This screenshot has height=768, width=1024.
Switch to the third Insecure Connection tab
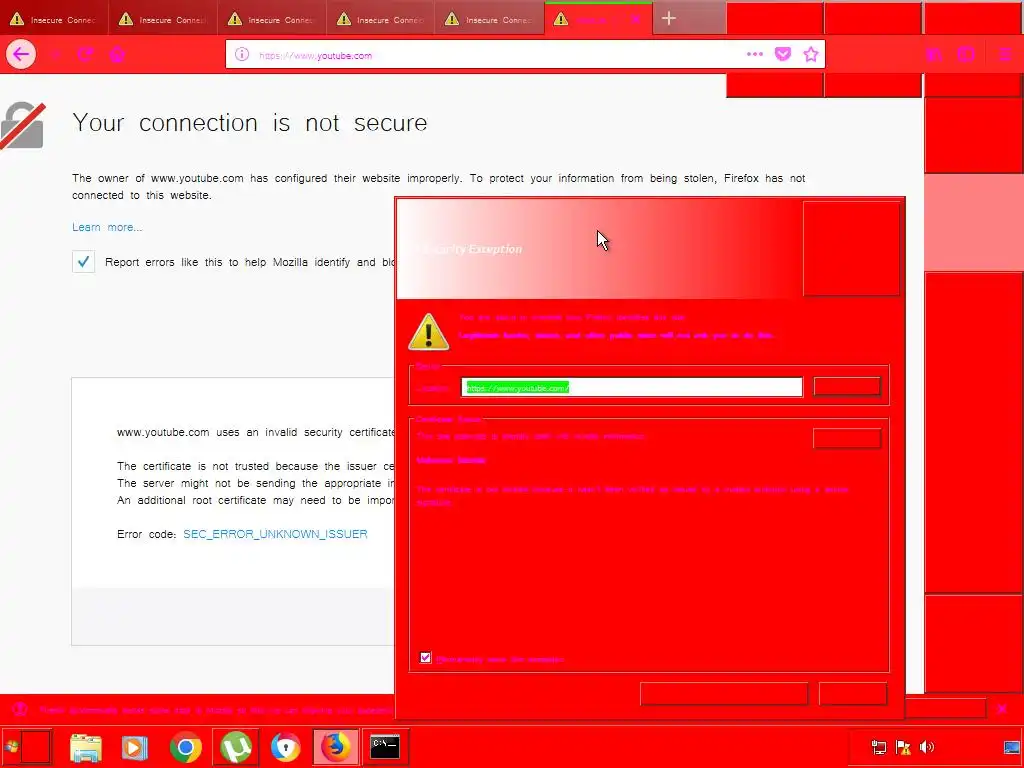point(272,20)
